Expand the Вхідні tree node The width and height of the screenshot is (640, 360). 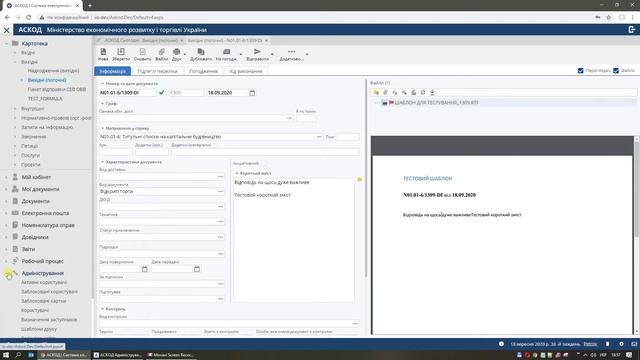coord(15,53)
